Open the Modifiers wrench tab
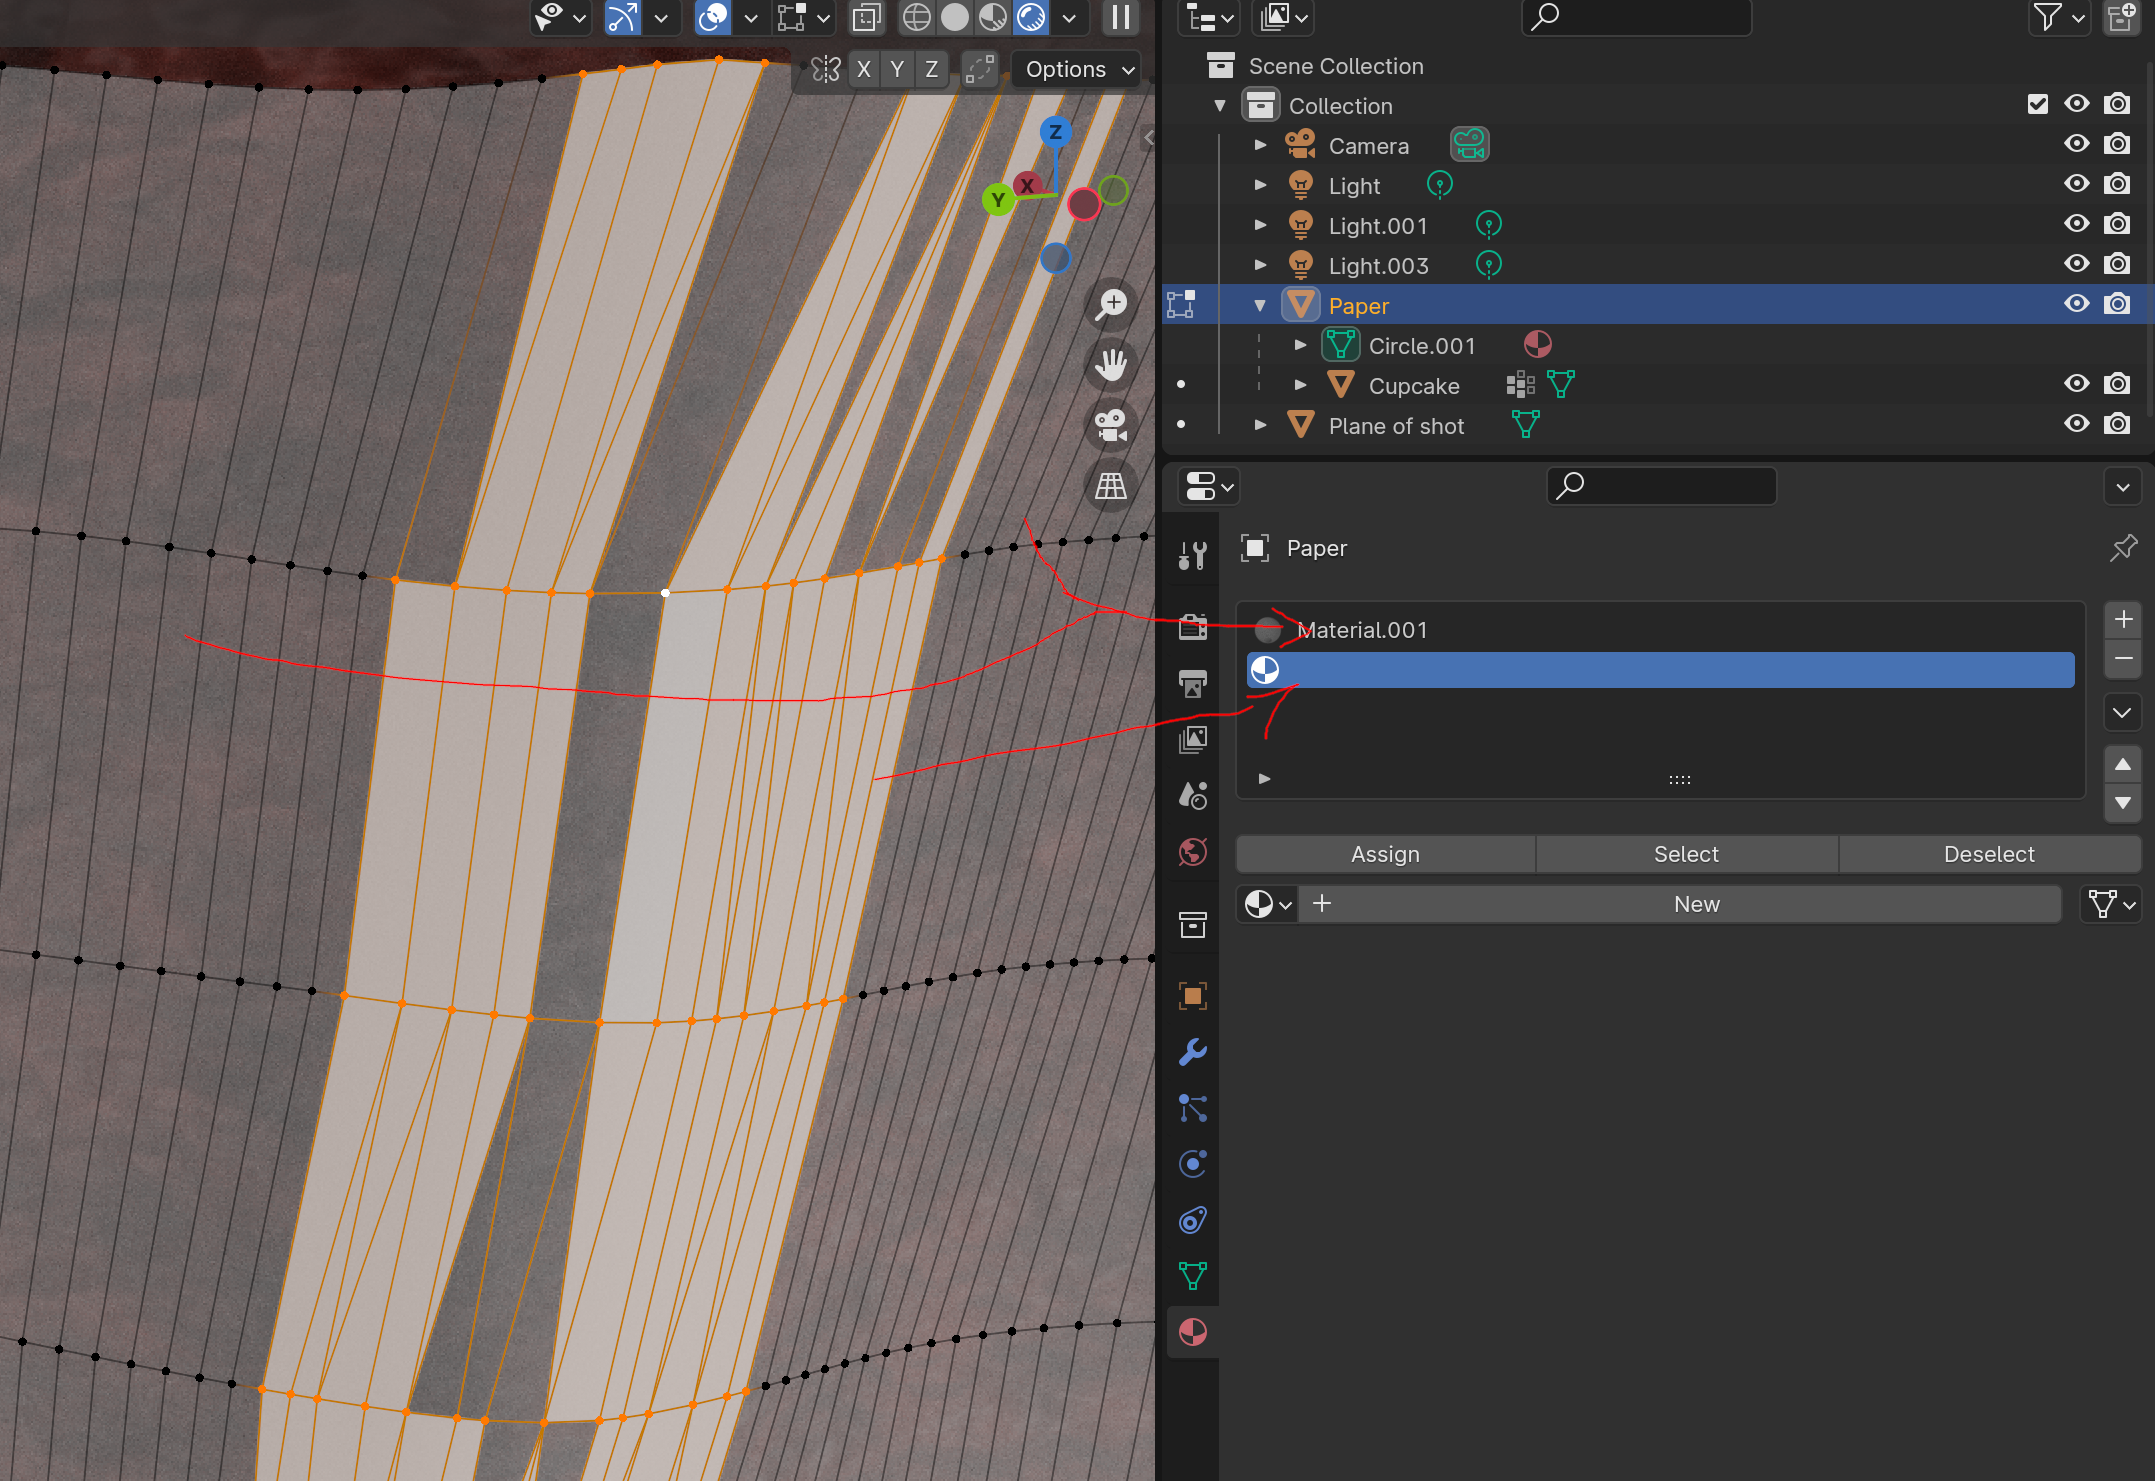Viewport: 2155px width, 1481px height. pyautogui.click(x=1193, y=1052)
